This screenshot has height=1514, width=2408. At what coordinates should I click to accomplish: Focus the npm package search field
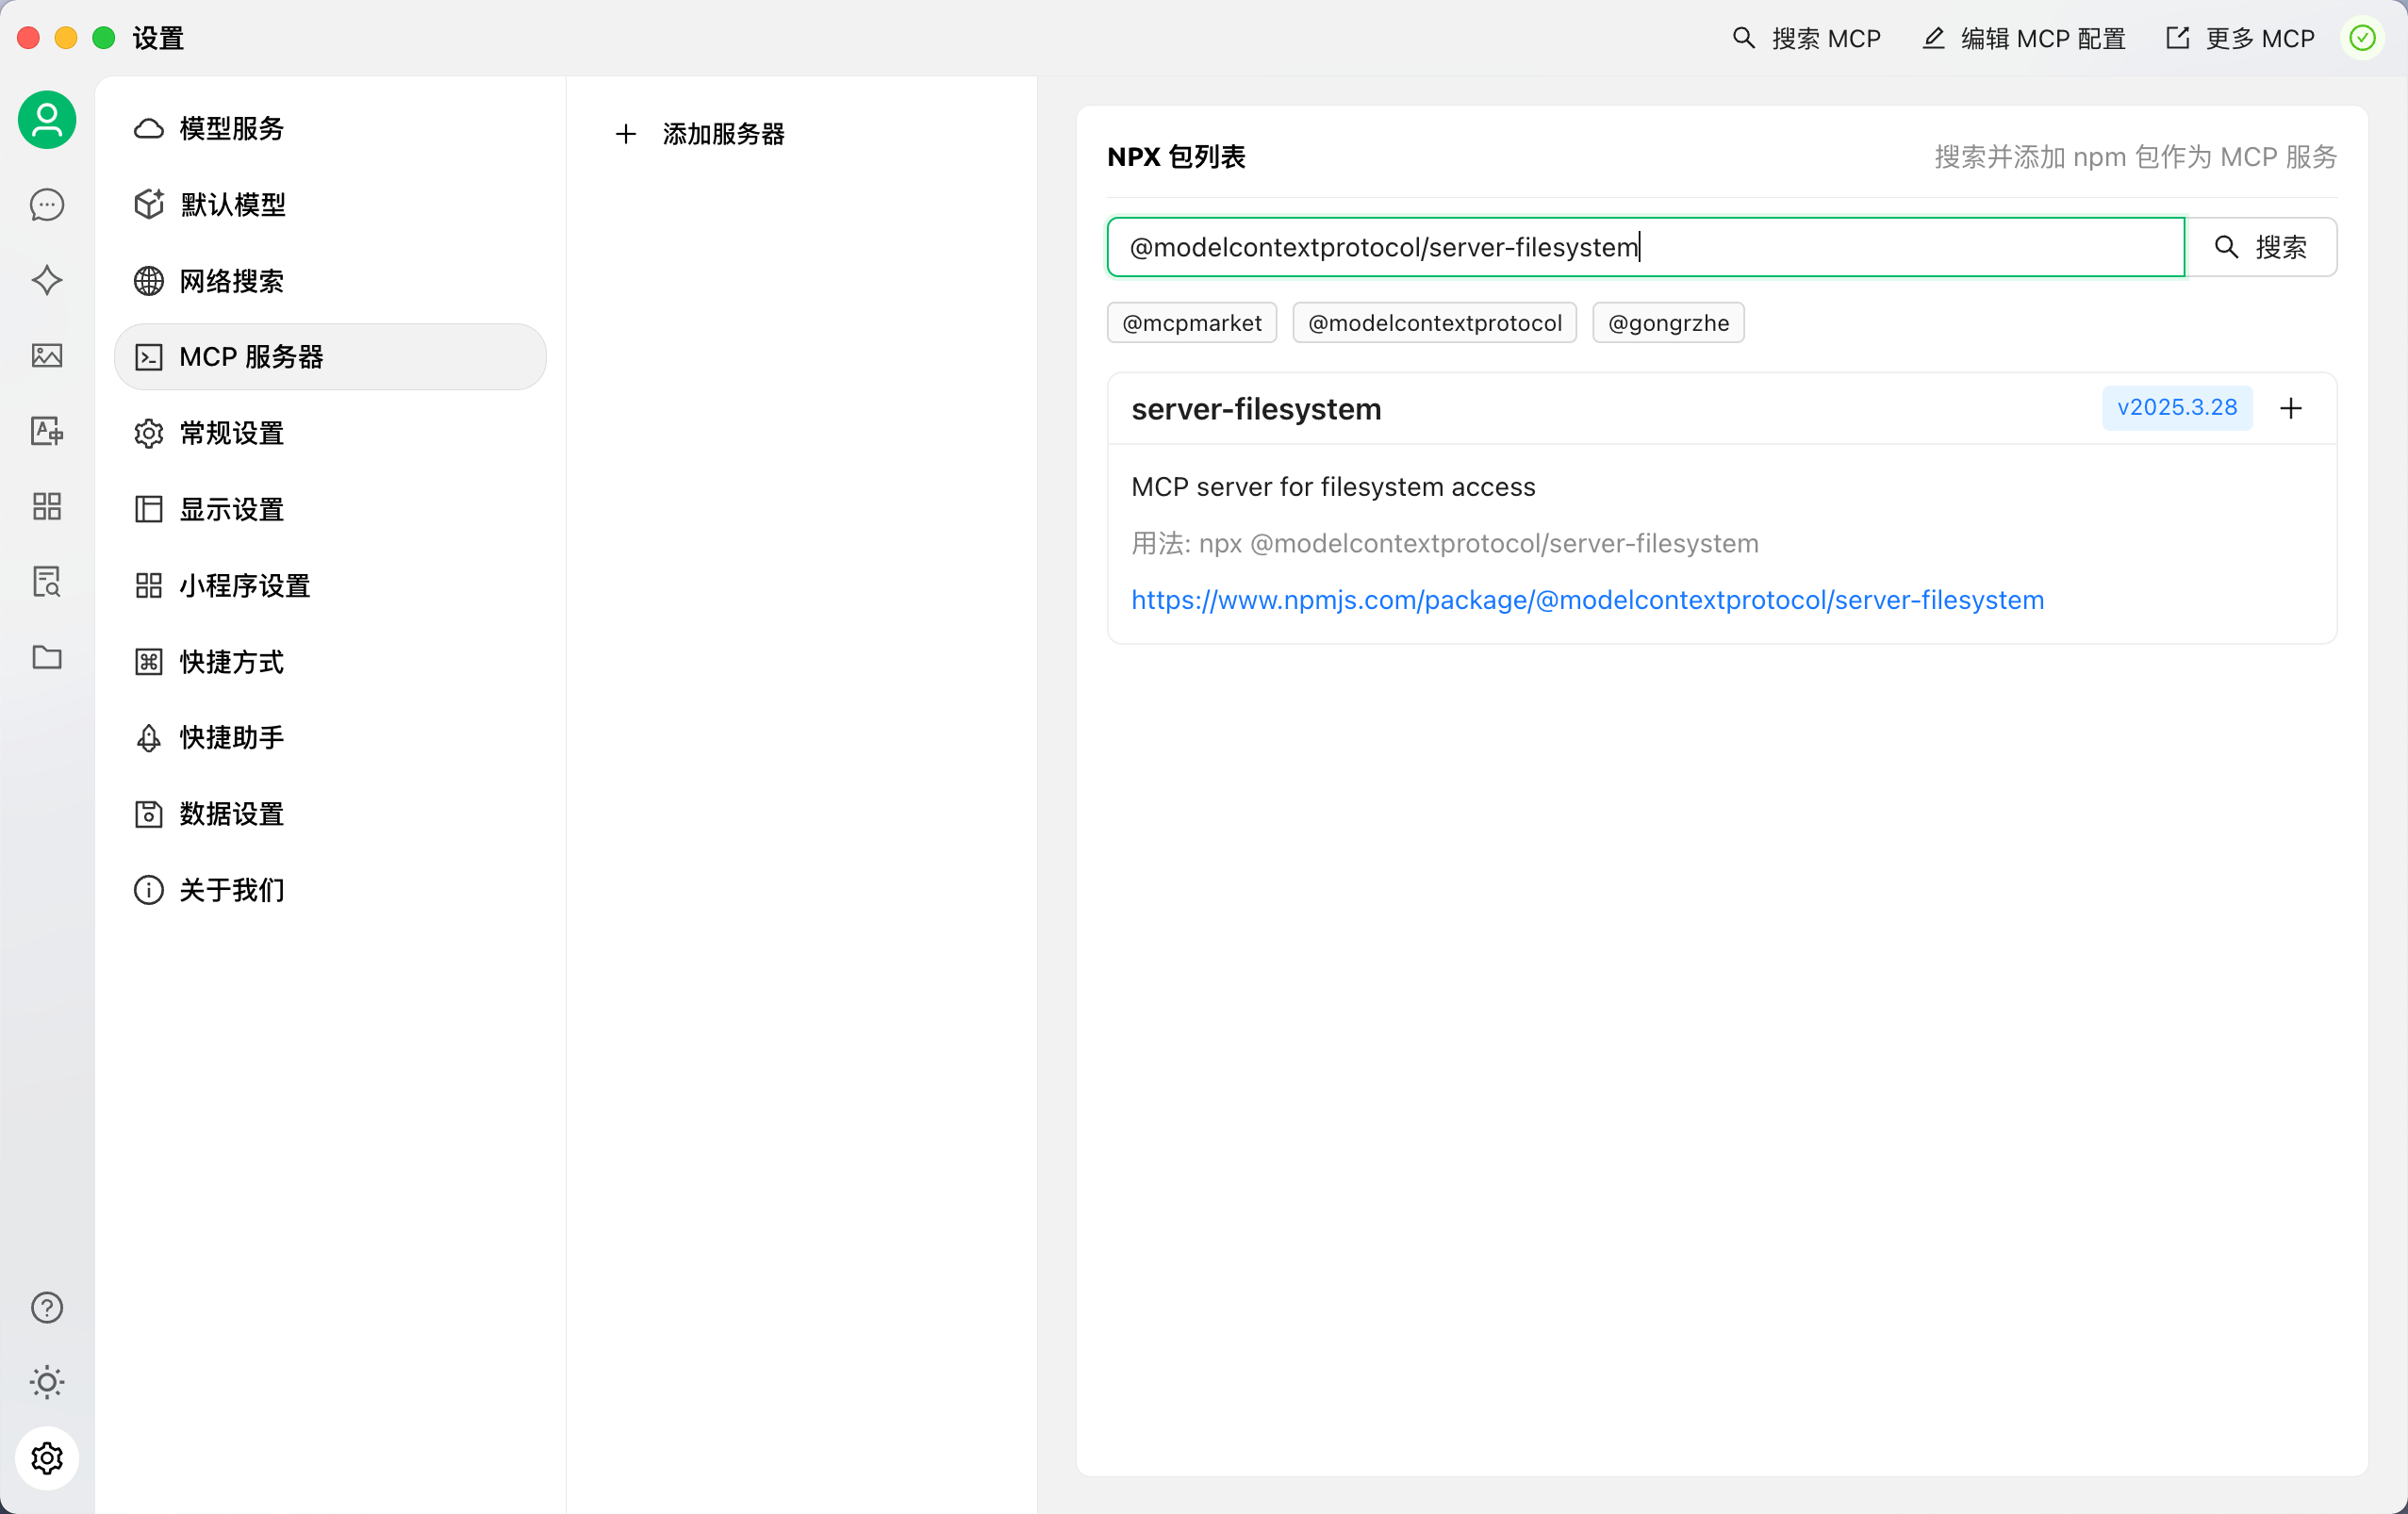(x=1645, y=247)
